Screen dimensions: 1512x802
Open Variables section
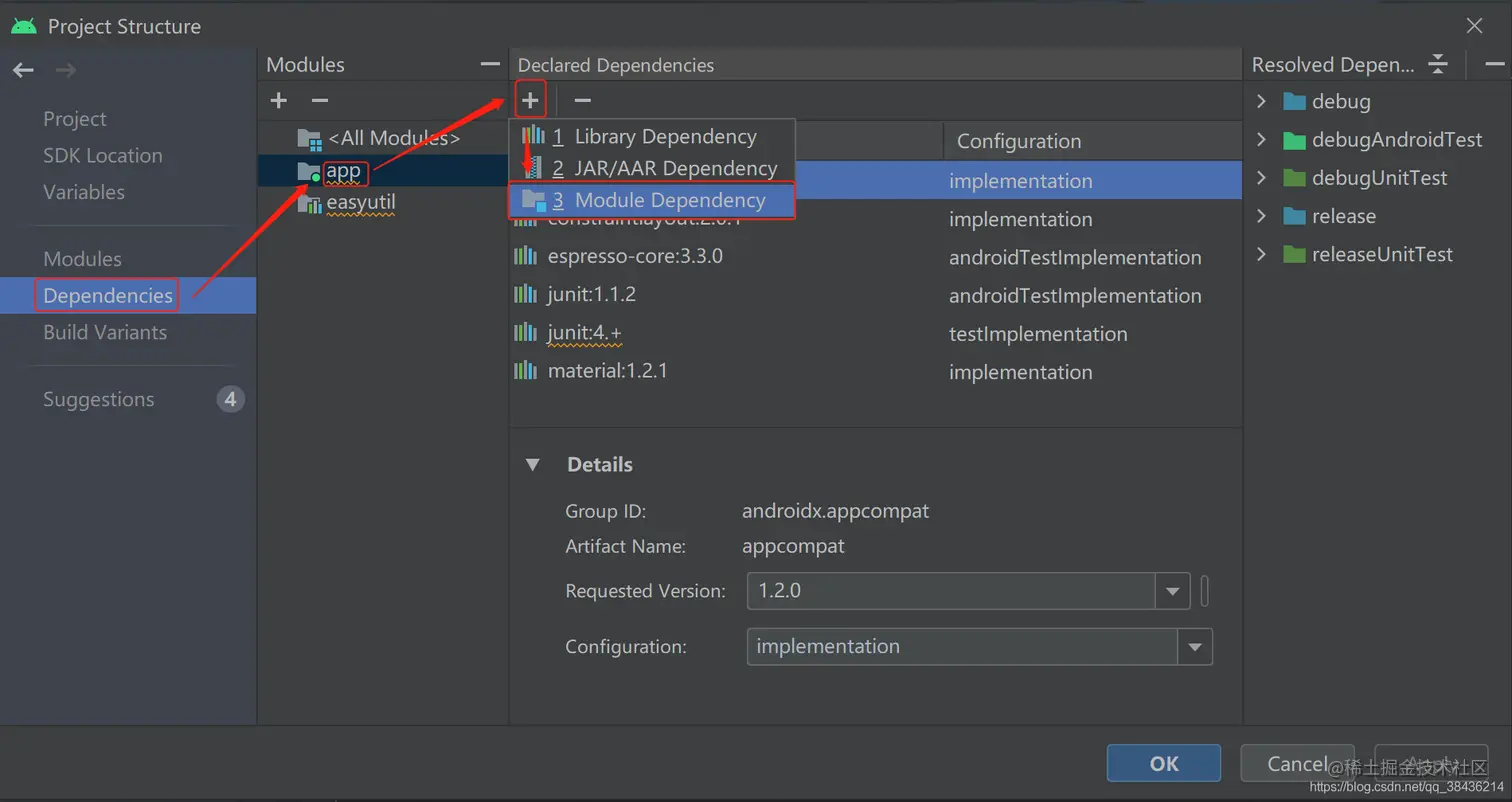pos(84,192)
